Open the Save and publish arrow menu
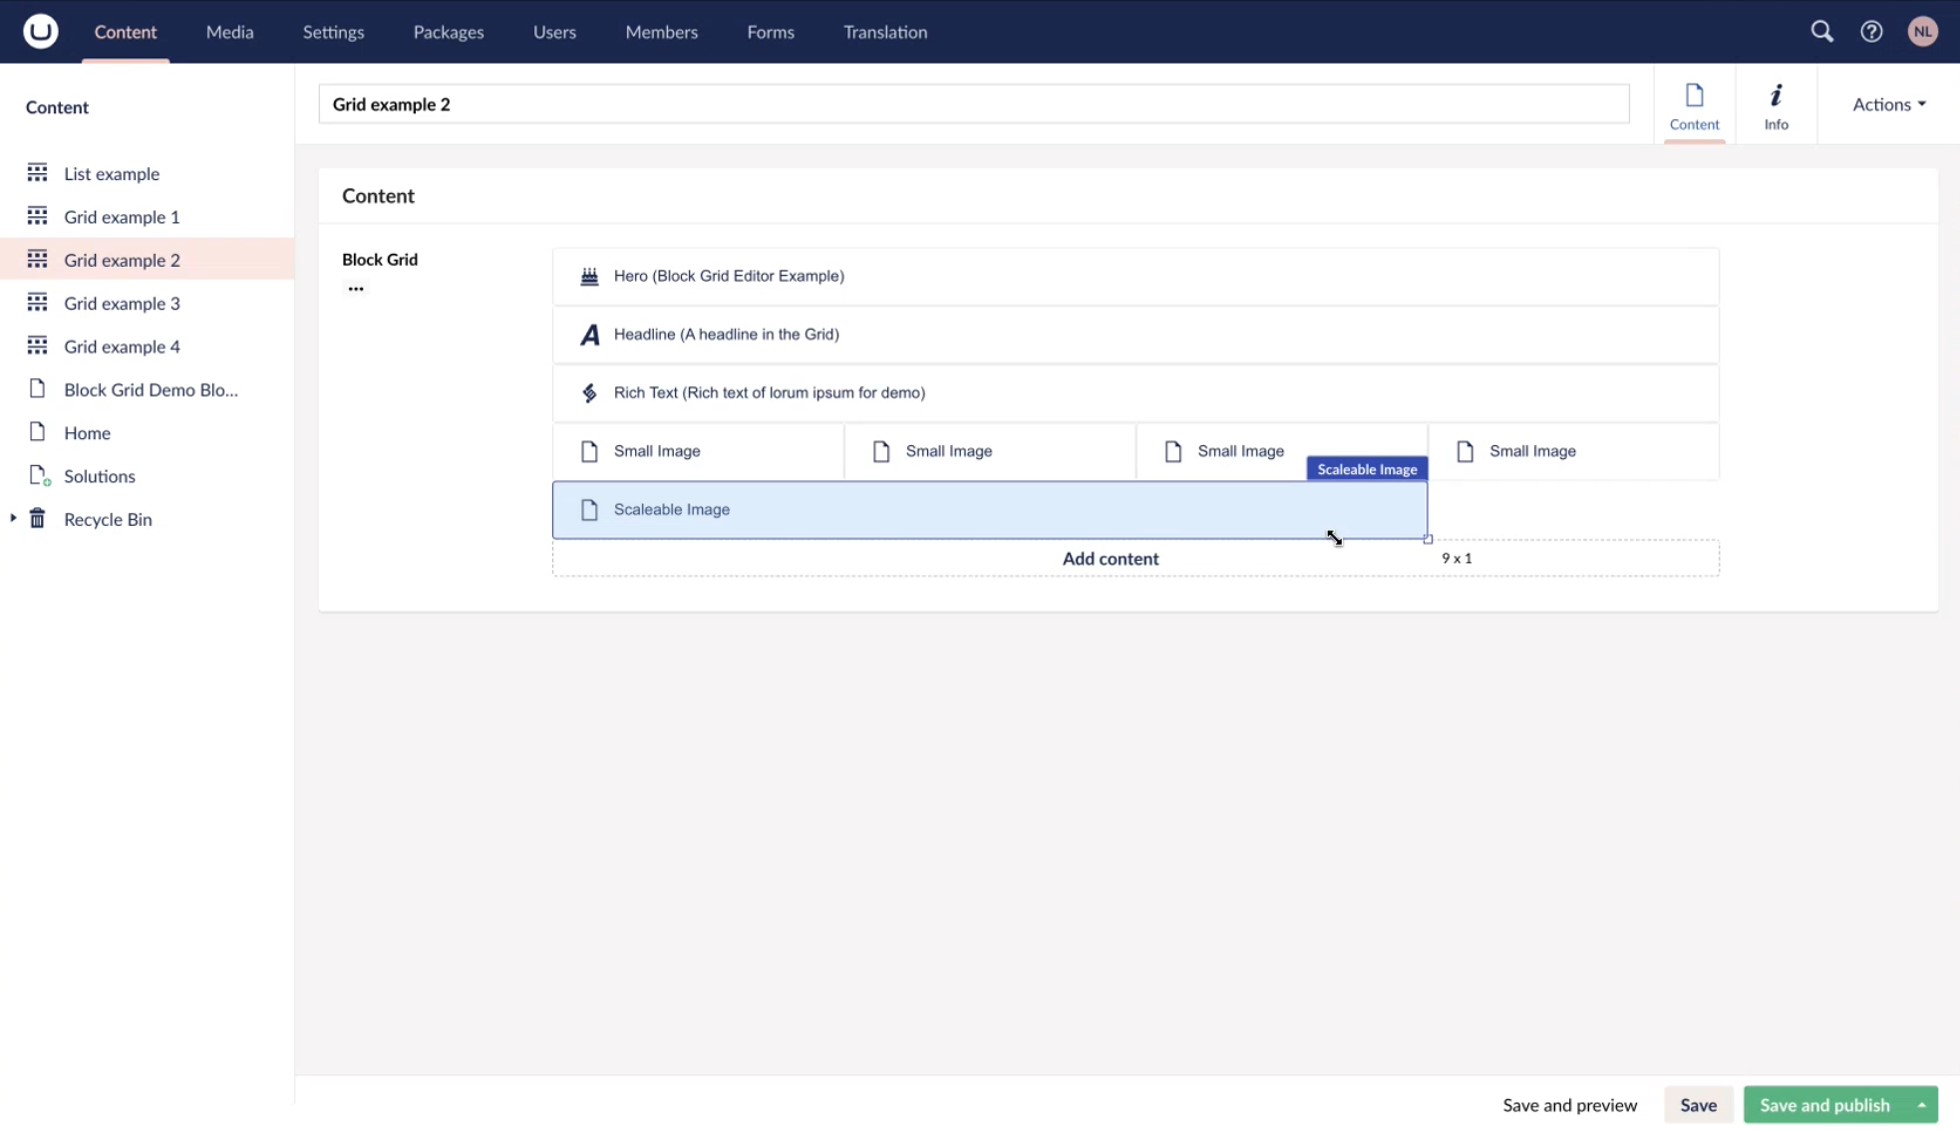This screenshot has height=1131, width=1960. (x=1921, y=1104)
